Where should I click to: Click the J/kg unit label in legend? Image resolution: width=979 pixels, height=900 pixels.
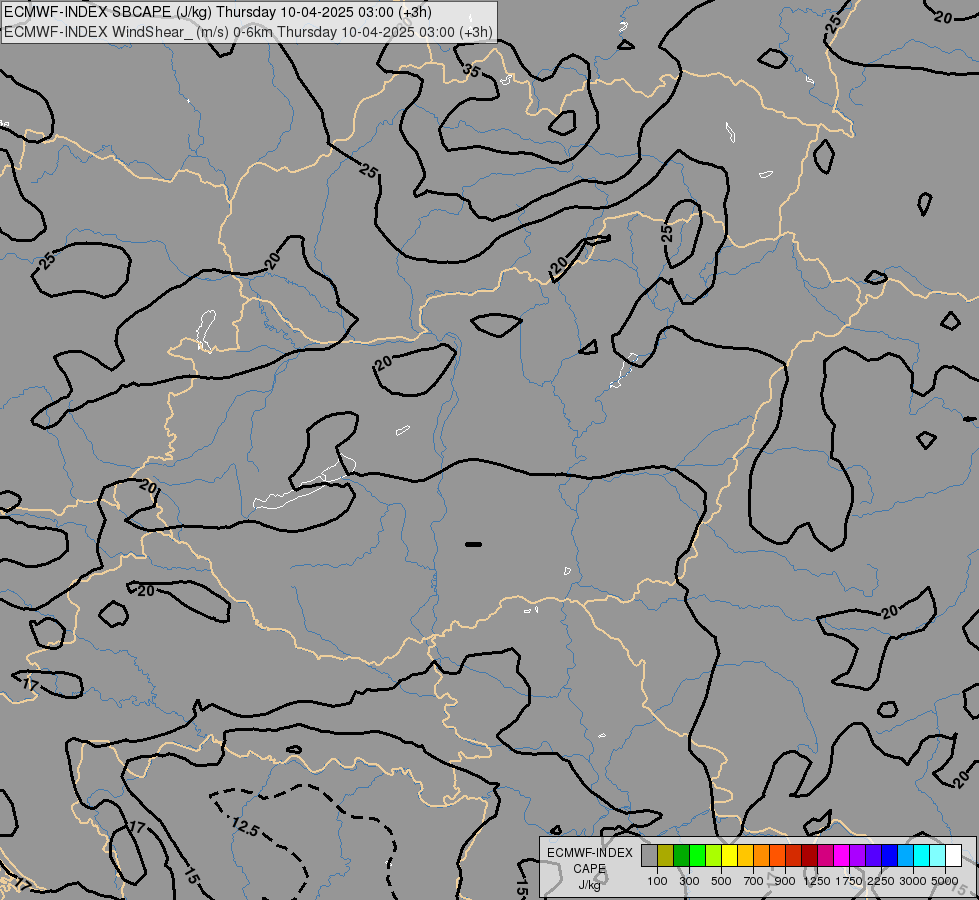click(589, 885)
